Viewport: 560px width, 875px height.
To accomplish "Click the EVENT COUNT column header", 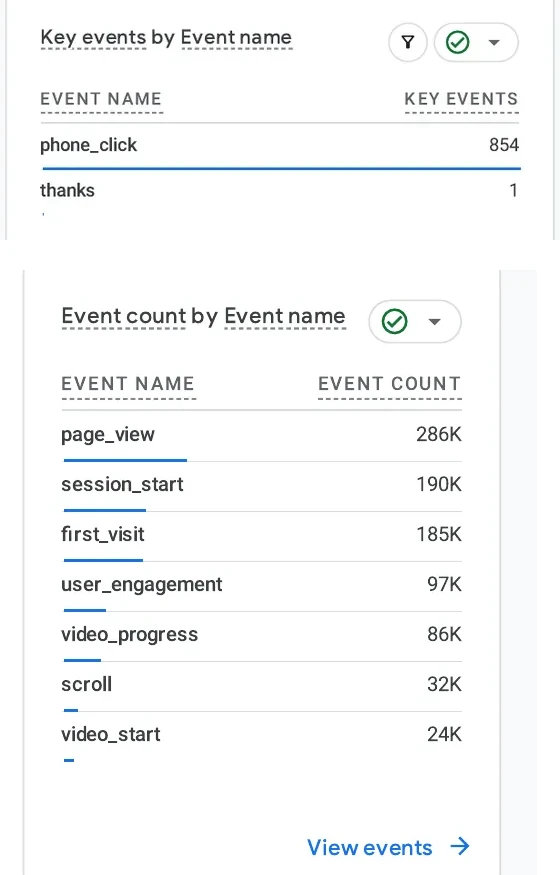I will point(389,384).
